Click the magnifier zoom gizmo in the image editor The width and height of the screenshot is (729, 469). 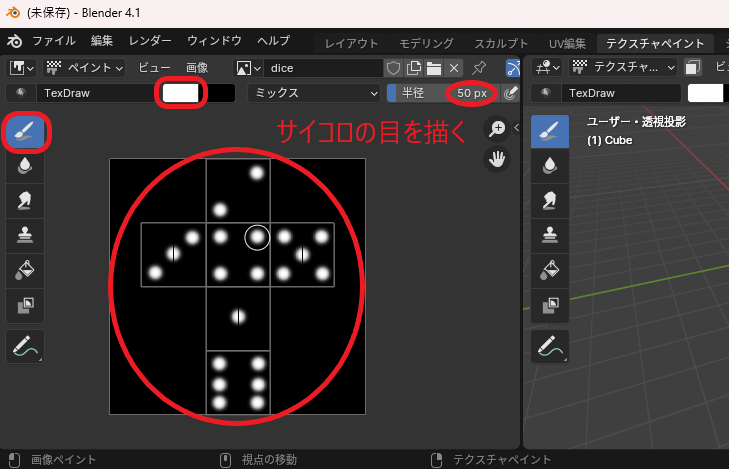point(497,128)
